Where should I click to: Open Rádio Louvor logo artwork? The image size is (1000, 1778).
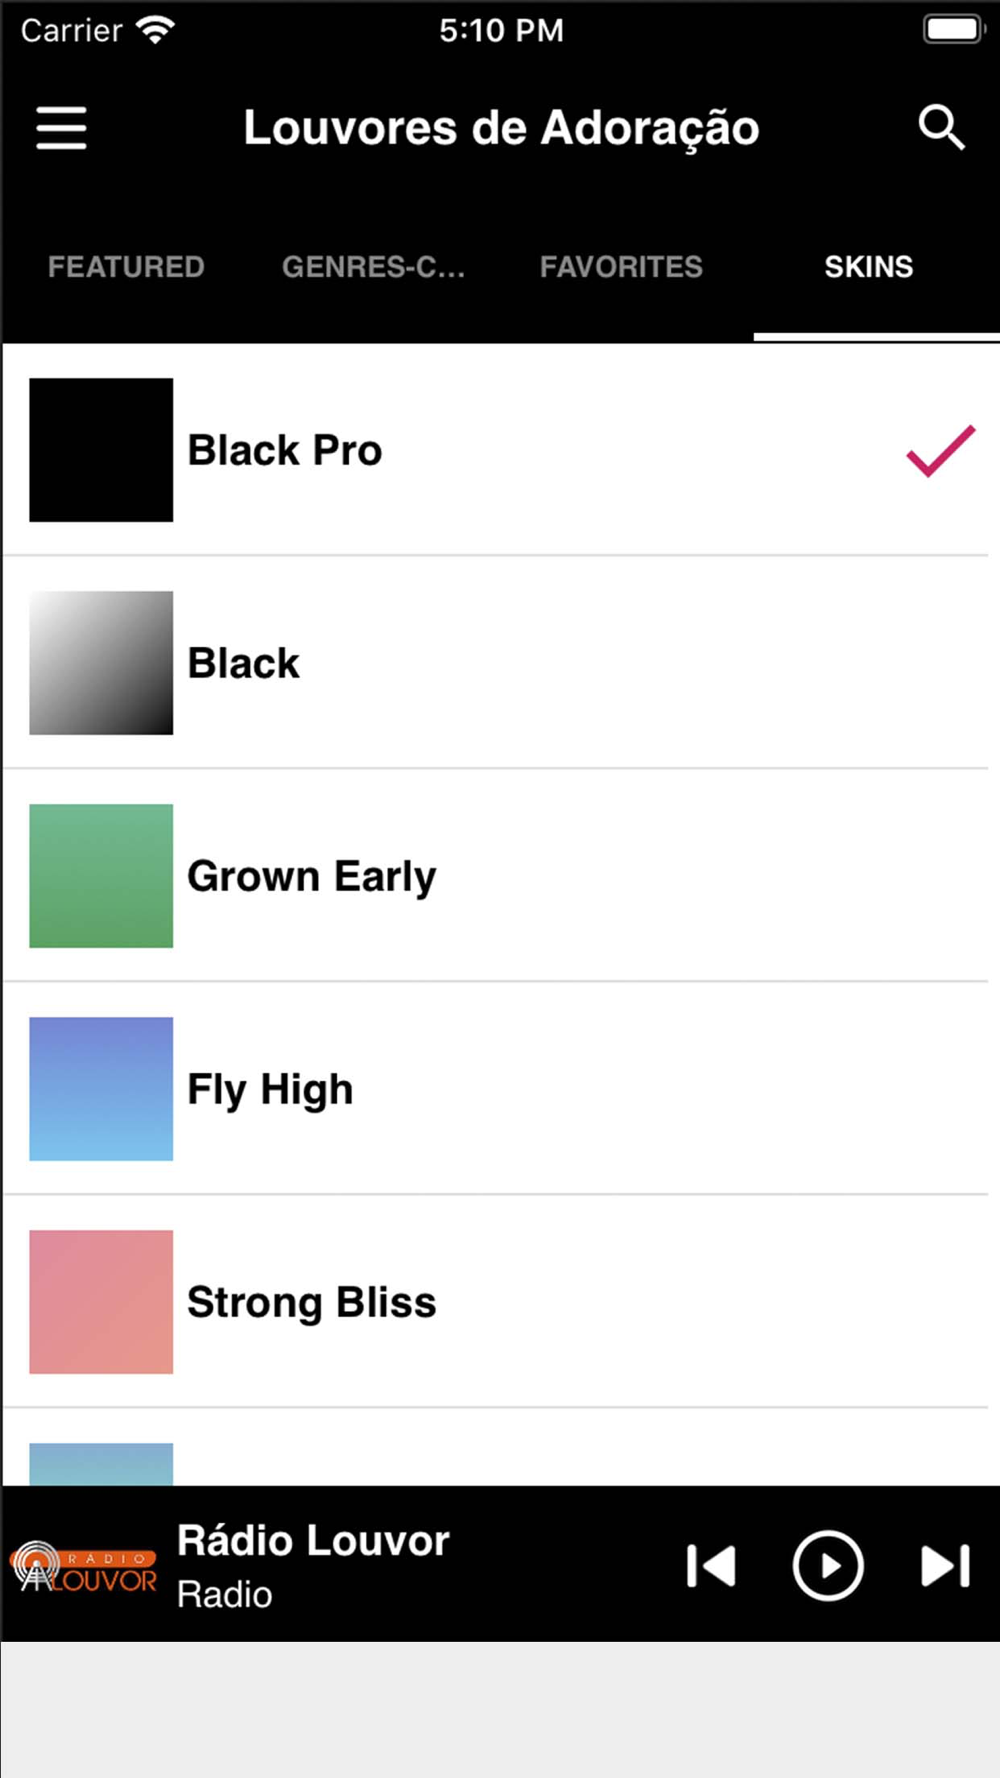(84, 1566)
